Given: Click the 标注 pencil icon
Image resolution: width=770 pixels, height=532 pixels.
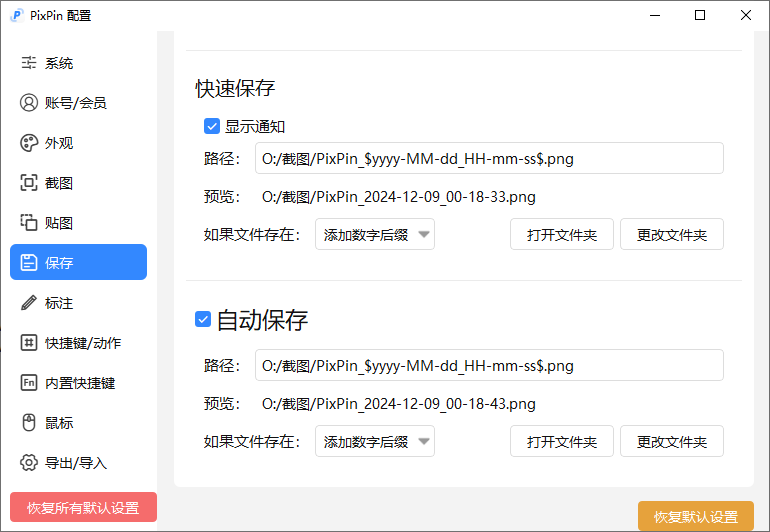Looking at the screenshot, I should pos(28,303).
